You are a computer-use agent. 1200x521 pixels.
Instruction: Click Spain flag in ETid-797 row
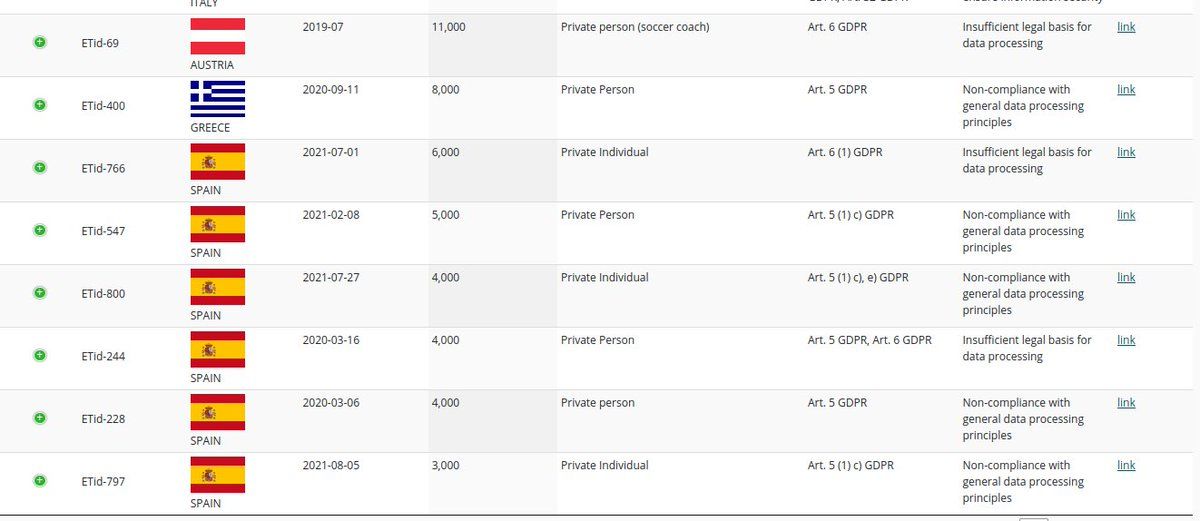[217, 474]
